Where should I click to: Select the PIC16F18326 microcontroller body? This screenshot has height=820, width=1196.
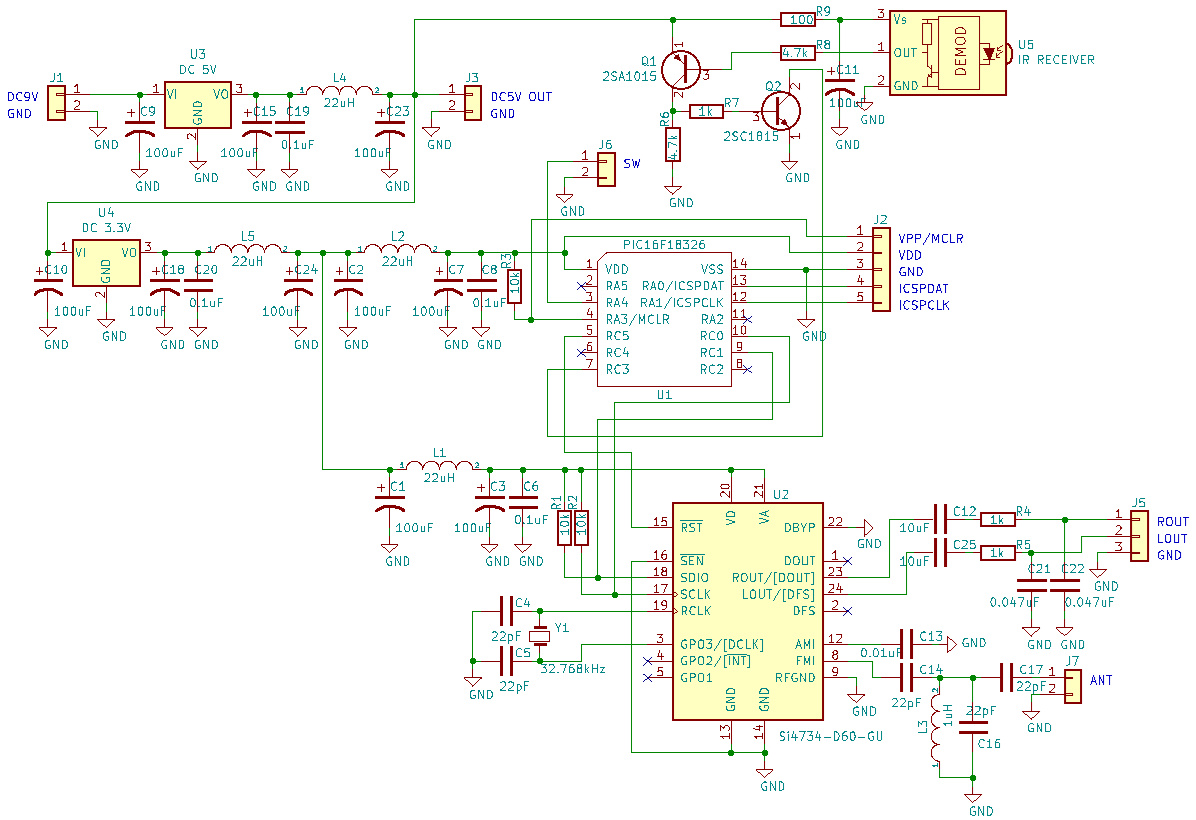pyautogui.click(x=664, y=320)
